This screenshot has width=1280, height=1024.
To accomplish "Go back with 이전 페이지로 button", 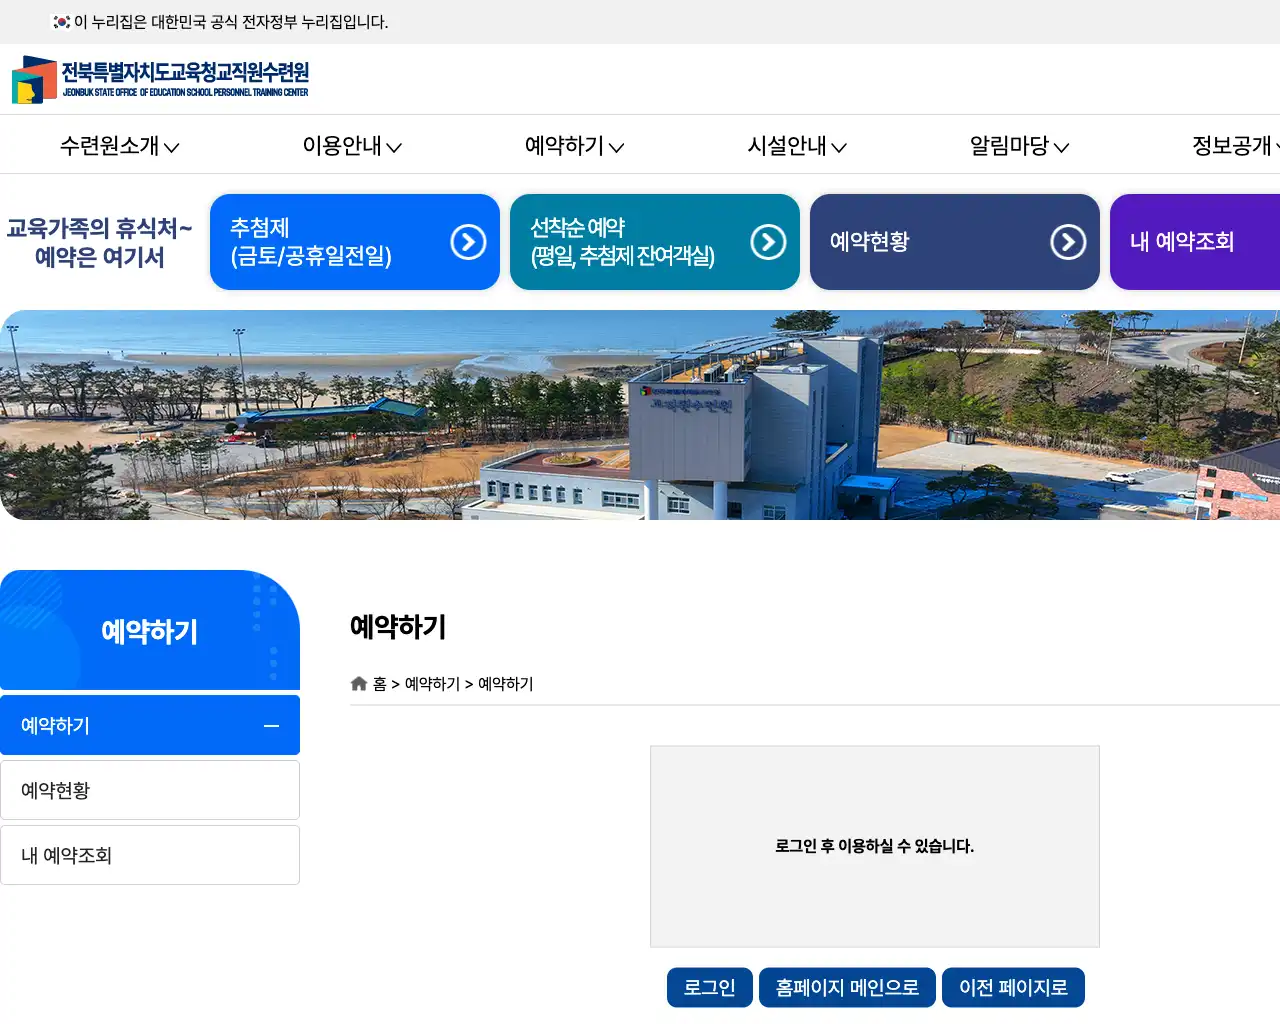I will tap(1013, 988).
